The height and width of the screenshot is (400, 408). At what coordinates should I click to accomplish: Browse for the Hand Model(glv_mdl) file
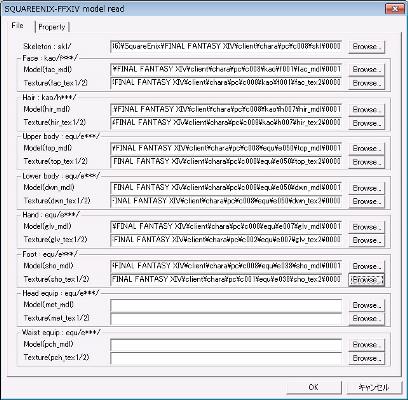[x=366, y=227]
